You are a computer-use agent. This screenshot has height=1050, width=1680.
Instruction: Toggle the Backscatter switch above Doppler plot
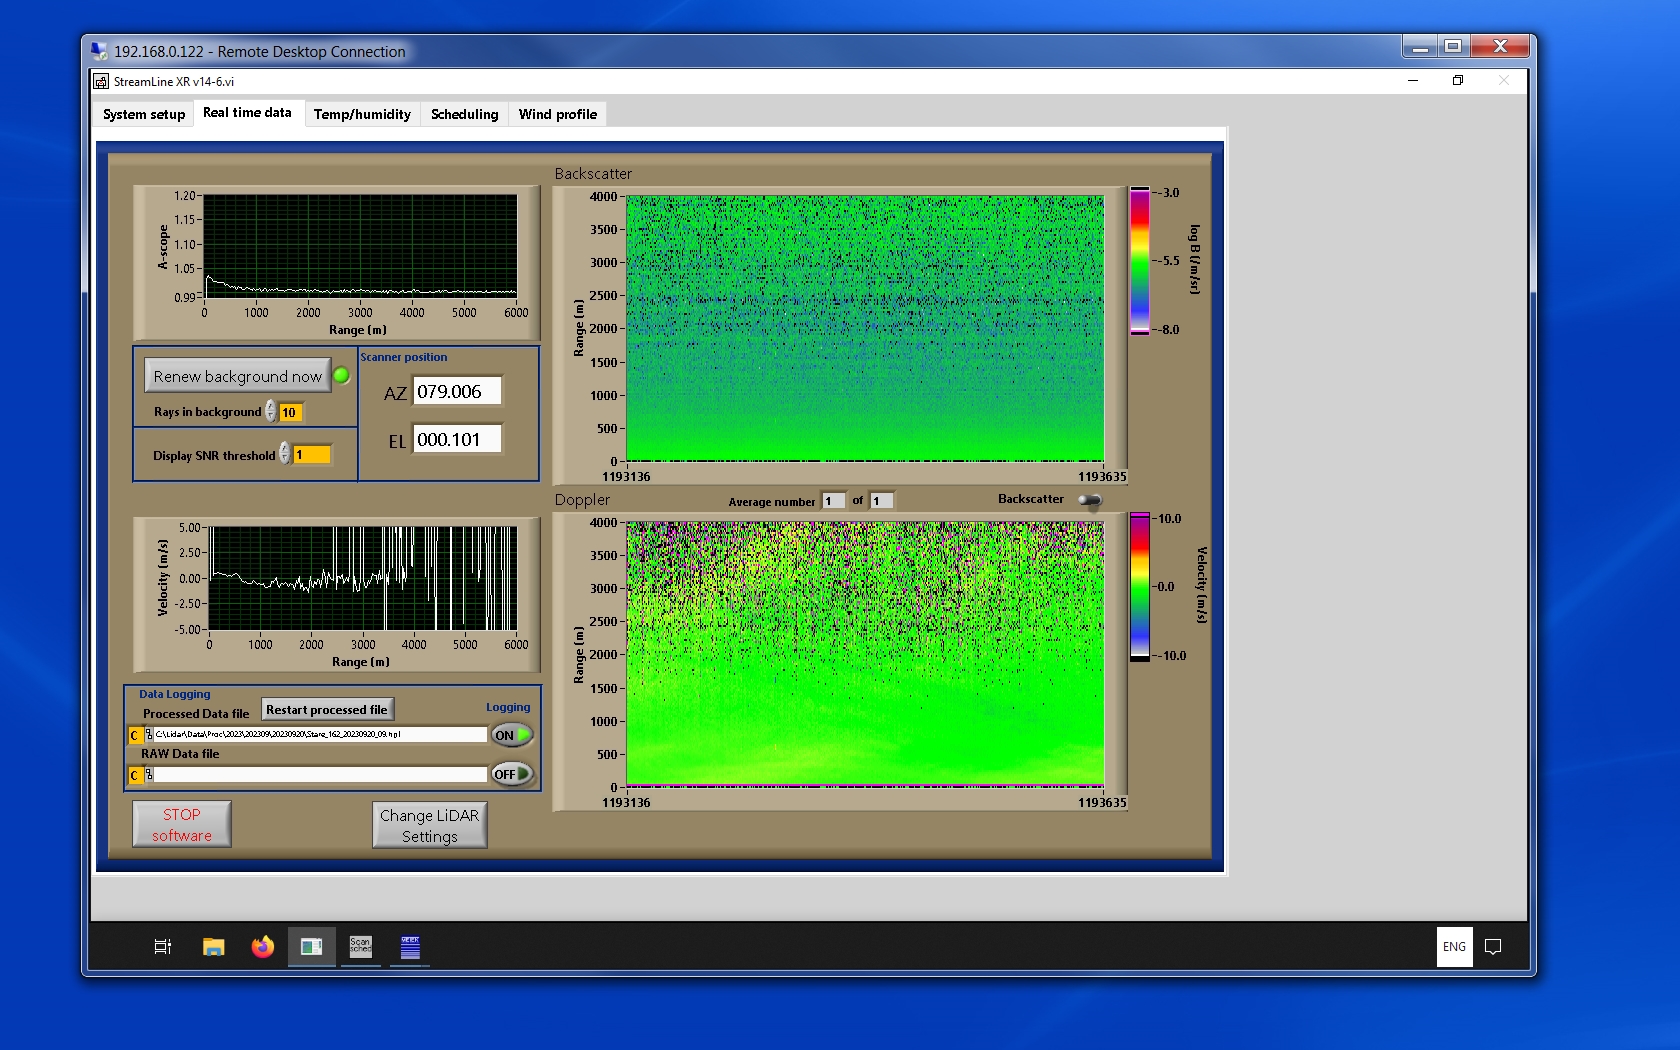[x=1090, y=500]
